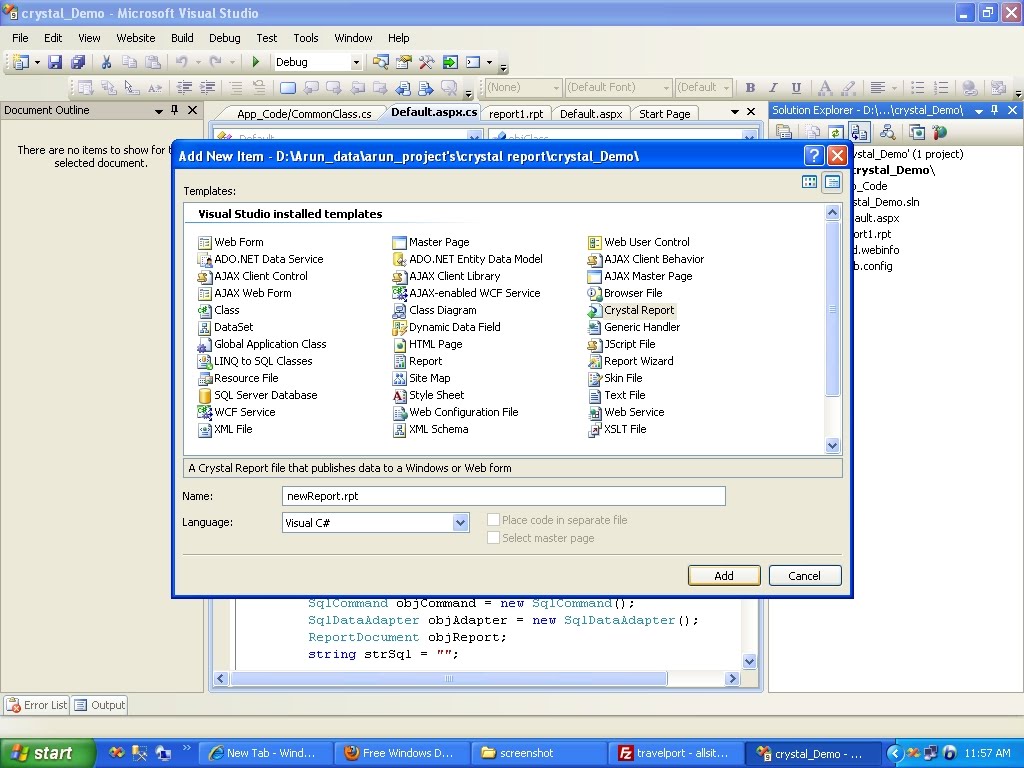Auto-hide the Document Outline panel

click(x=172, y=110)
